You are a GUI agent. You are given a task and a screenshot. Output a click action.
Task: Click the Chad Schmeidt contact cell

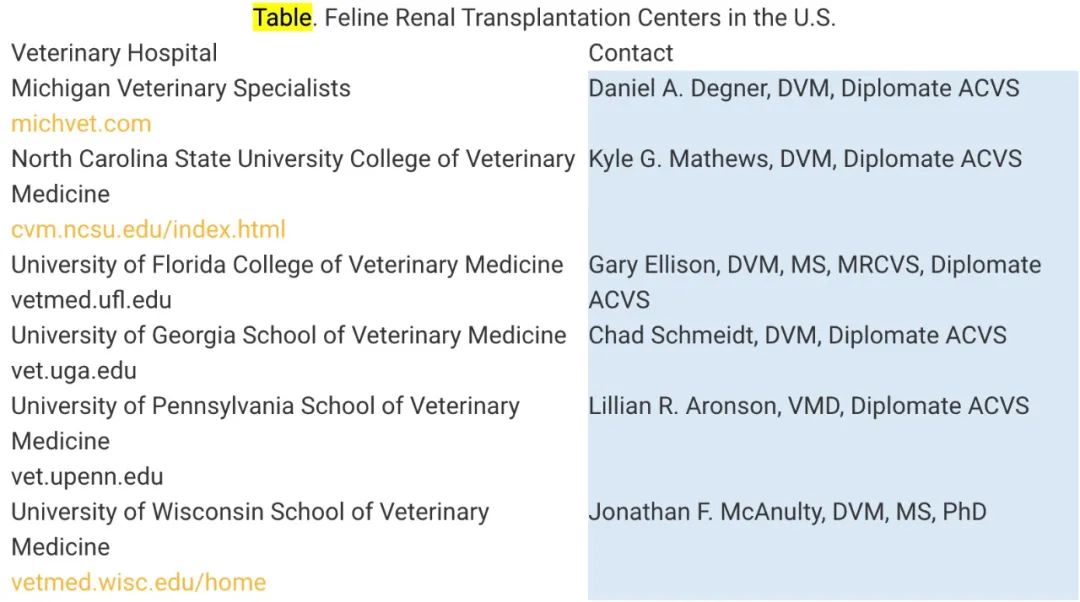tap(797, 335)
